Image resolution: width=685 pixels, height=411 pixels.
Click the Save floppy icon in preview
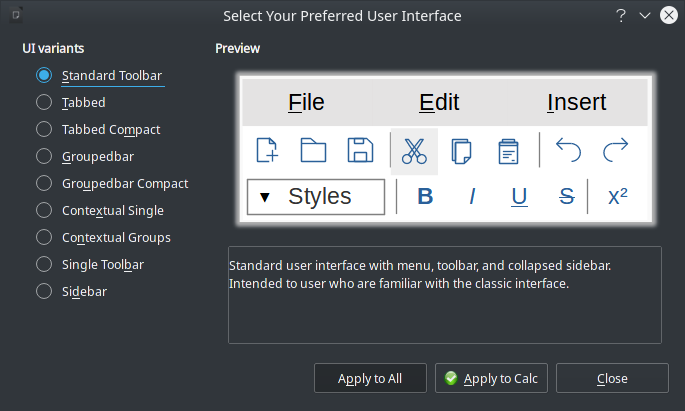pyautogui.click(x=360, y=150)
